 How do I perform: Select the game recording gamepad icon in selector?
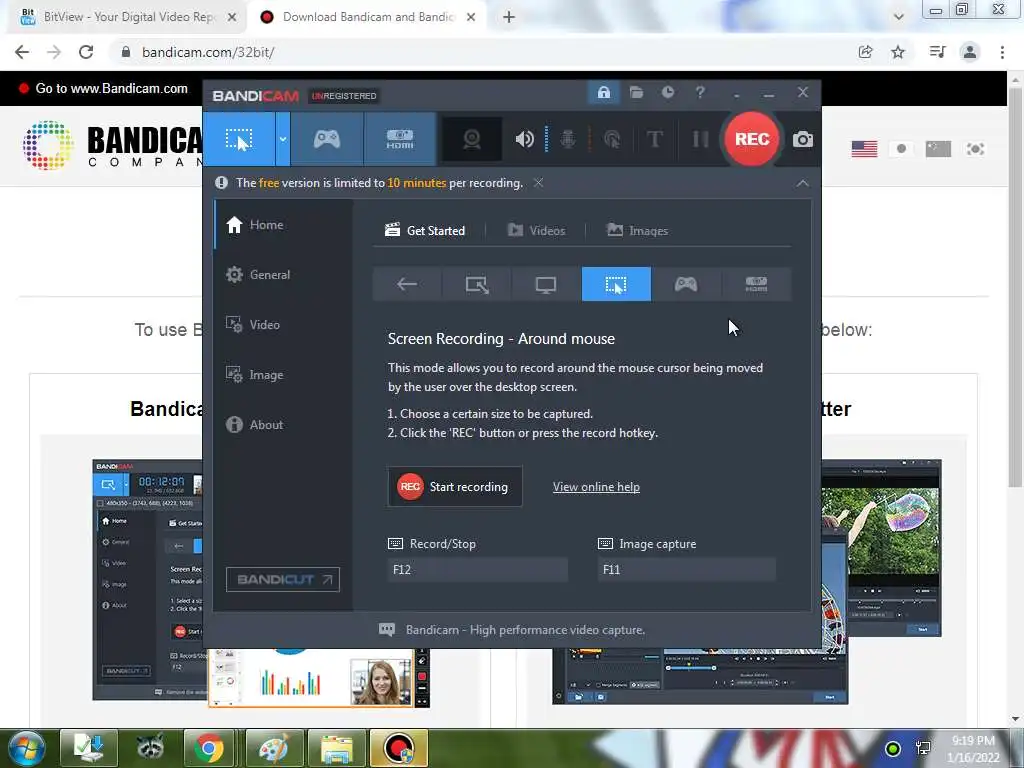pos(686,284)
